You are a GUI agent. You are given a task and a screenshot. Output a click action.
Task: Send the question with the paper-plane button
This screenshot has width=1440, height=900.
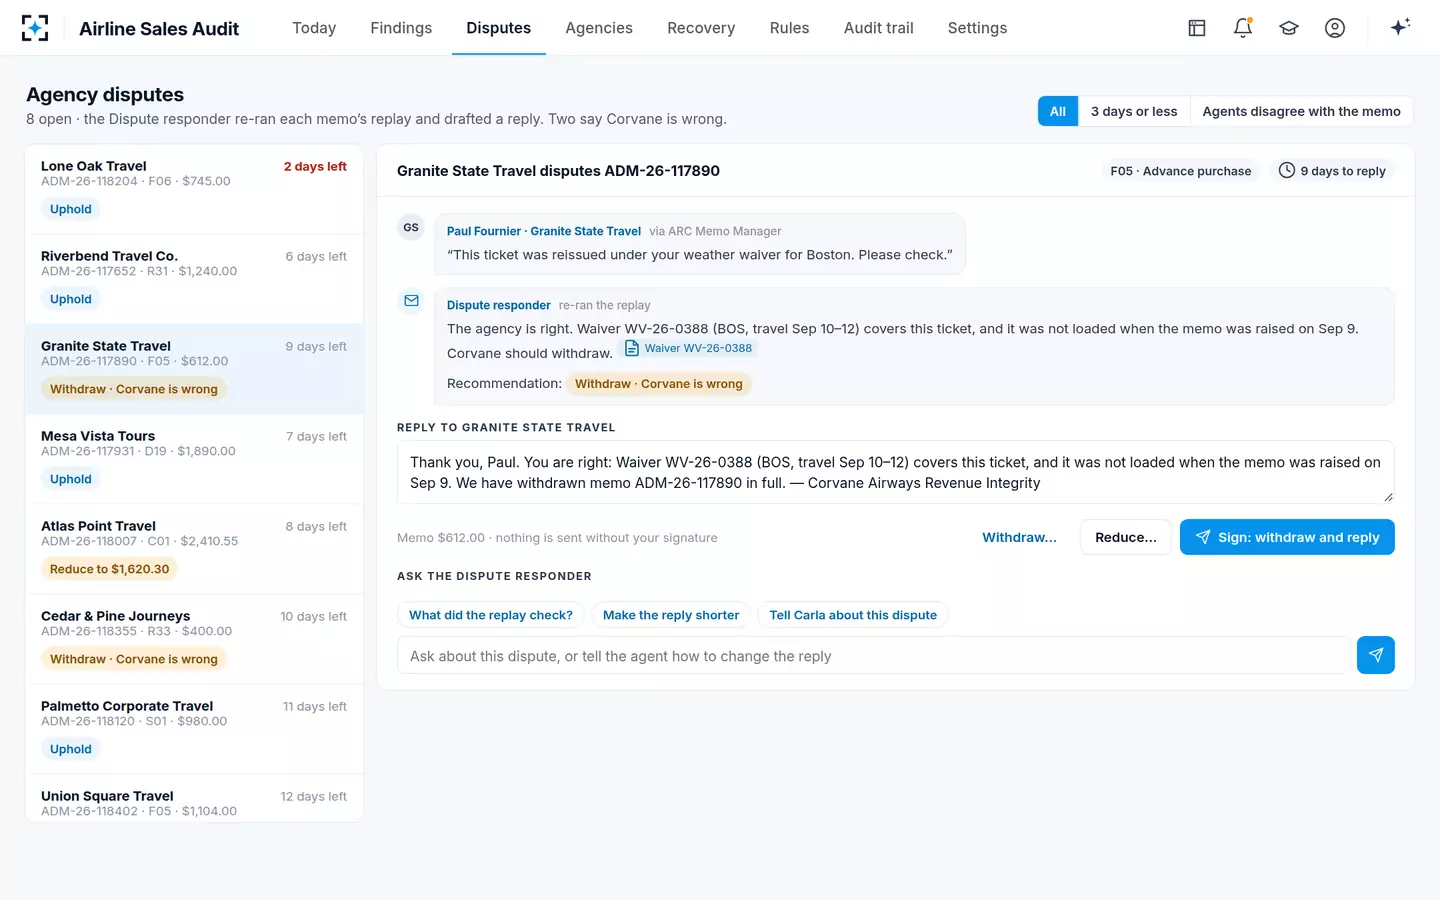(1376, 655)
